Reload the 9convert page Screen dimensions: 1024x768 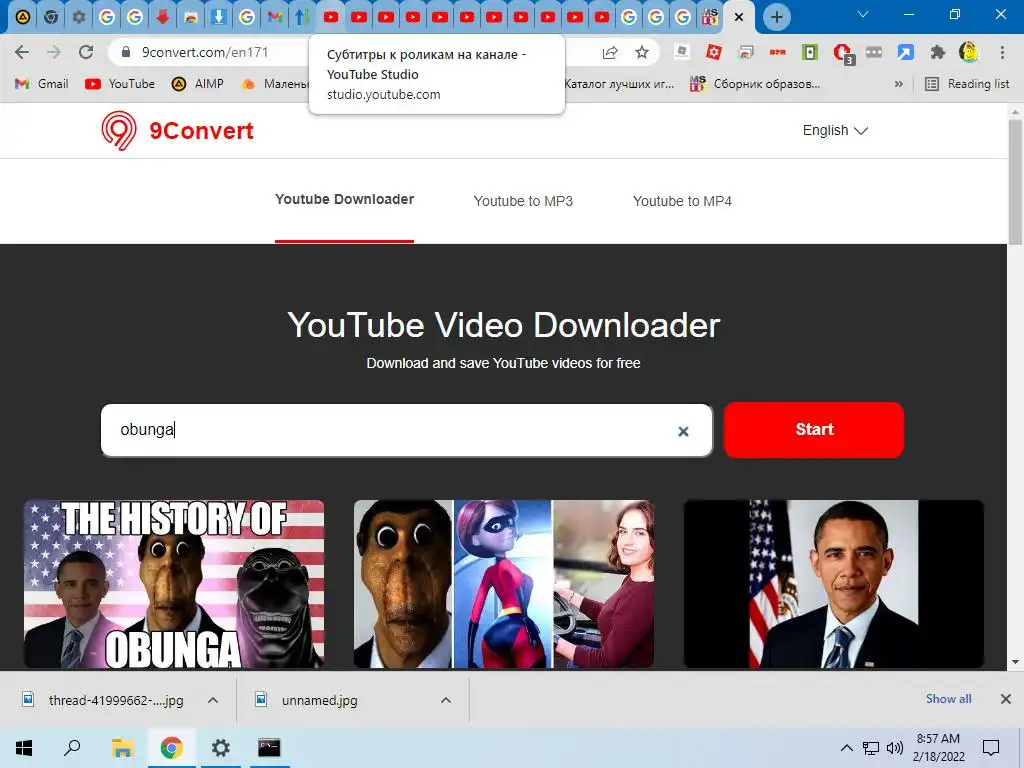(86, 52)
